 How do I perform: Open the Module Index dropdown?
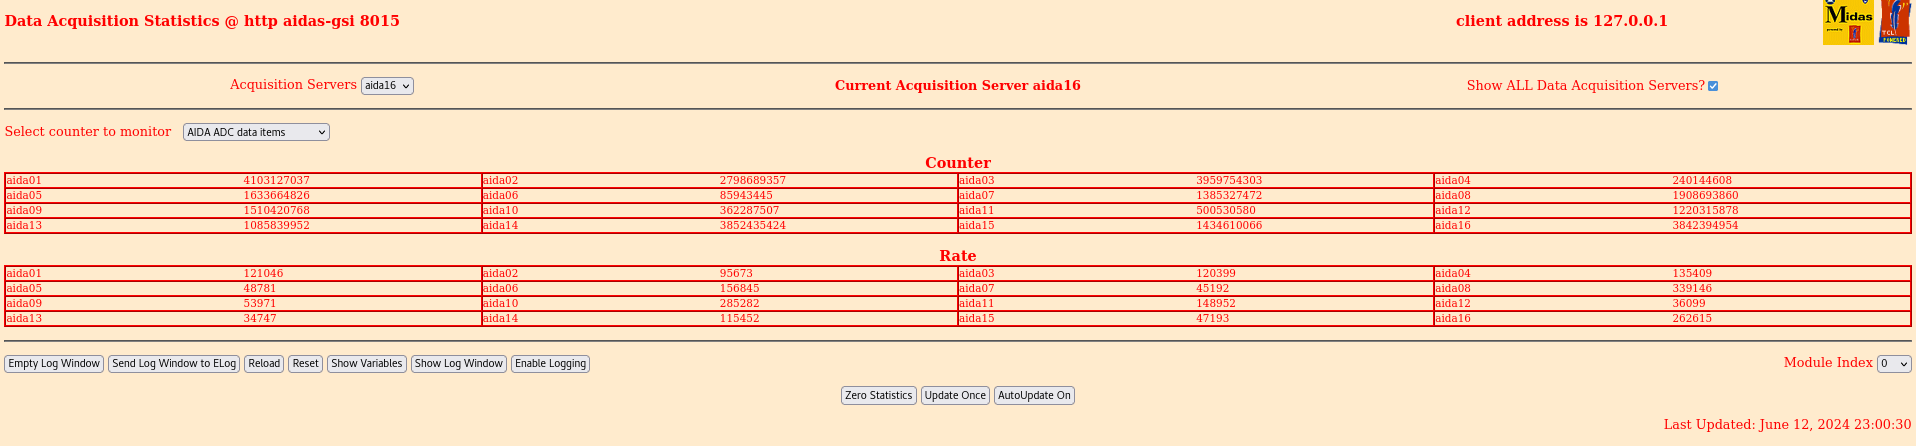(1894, 364)
